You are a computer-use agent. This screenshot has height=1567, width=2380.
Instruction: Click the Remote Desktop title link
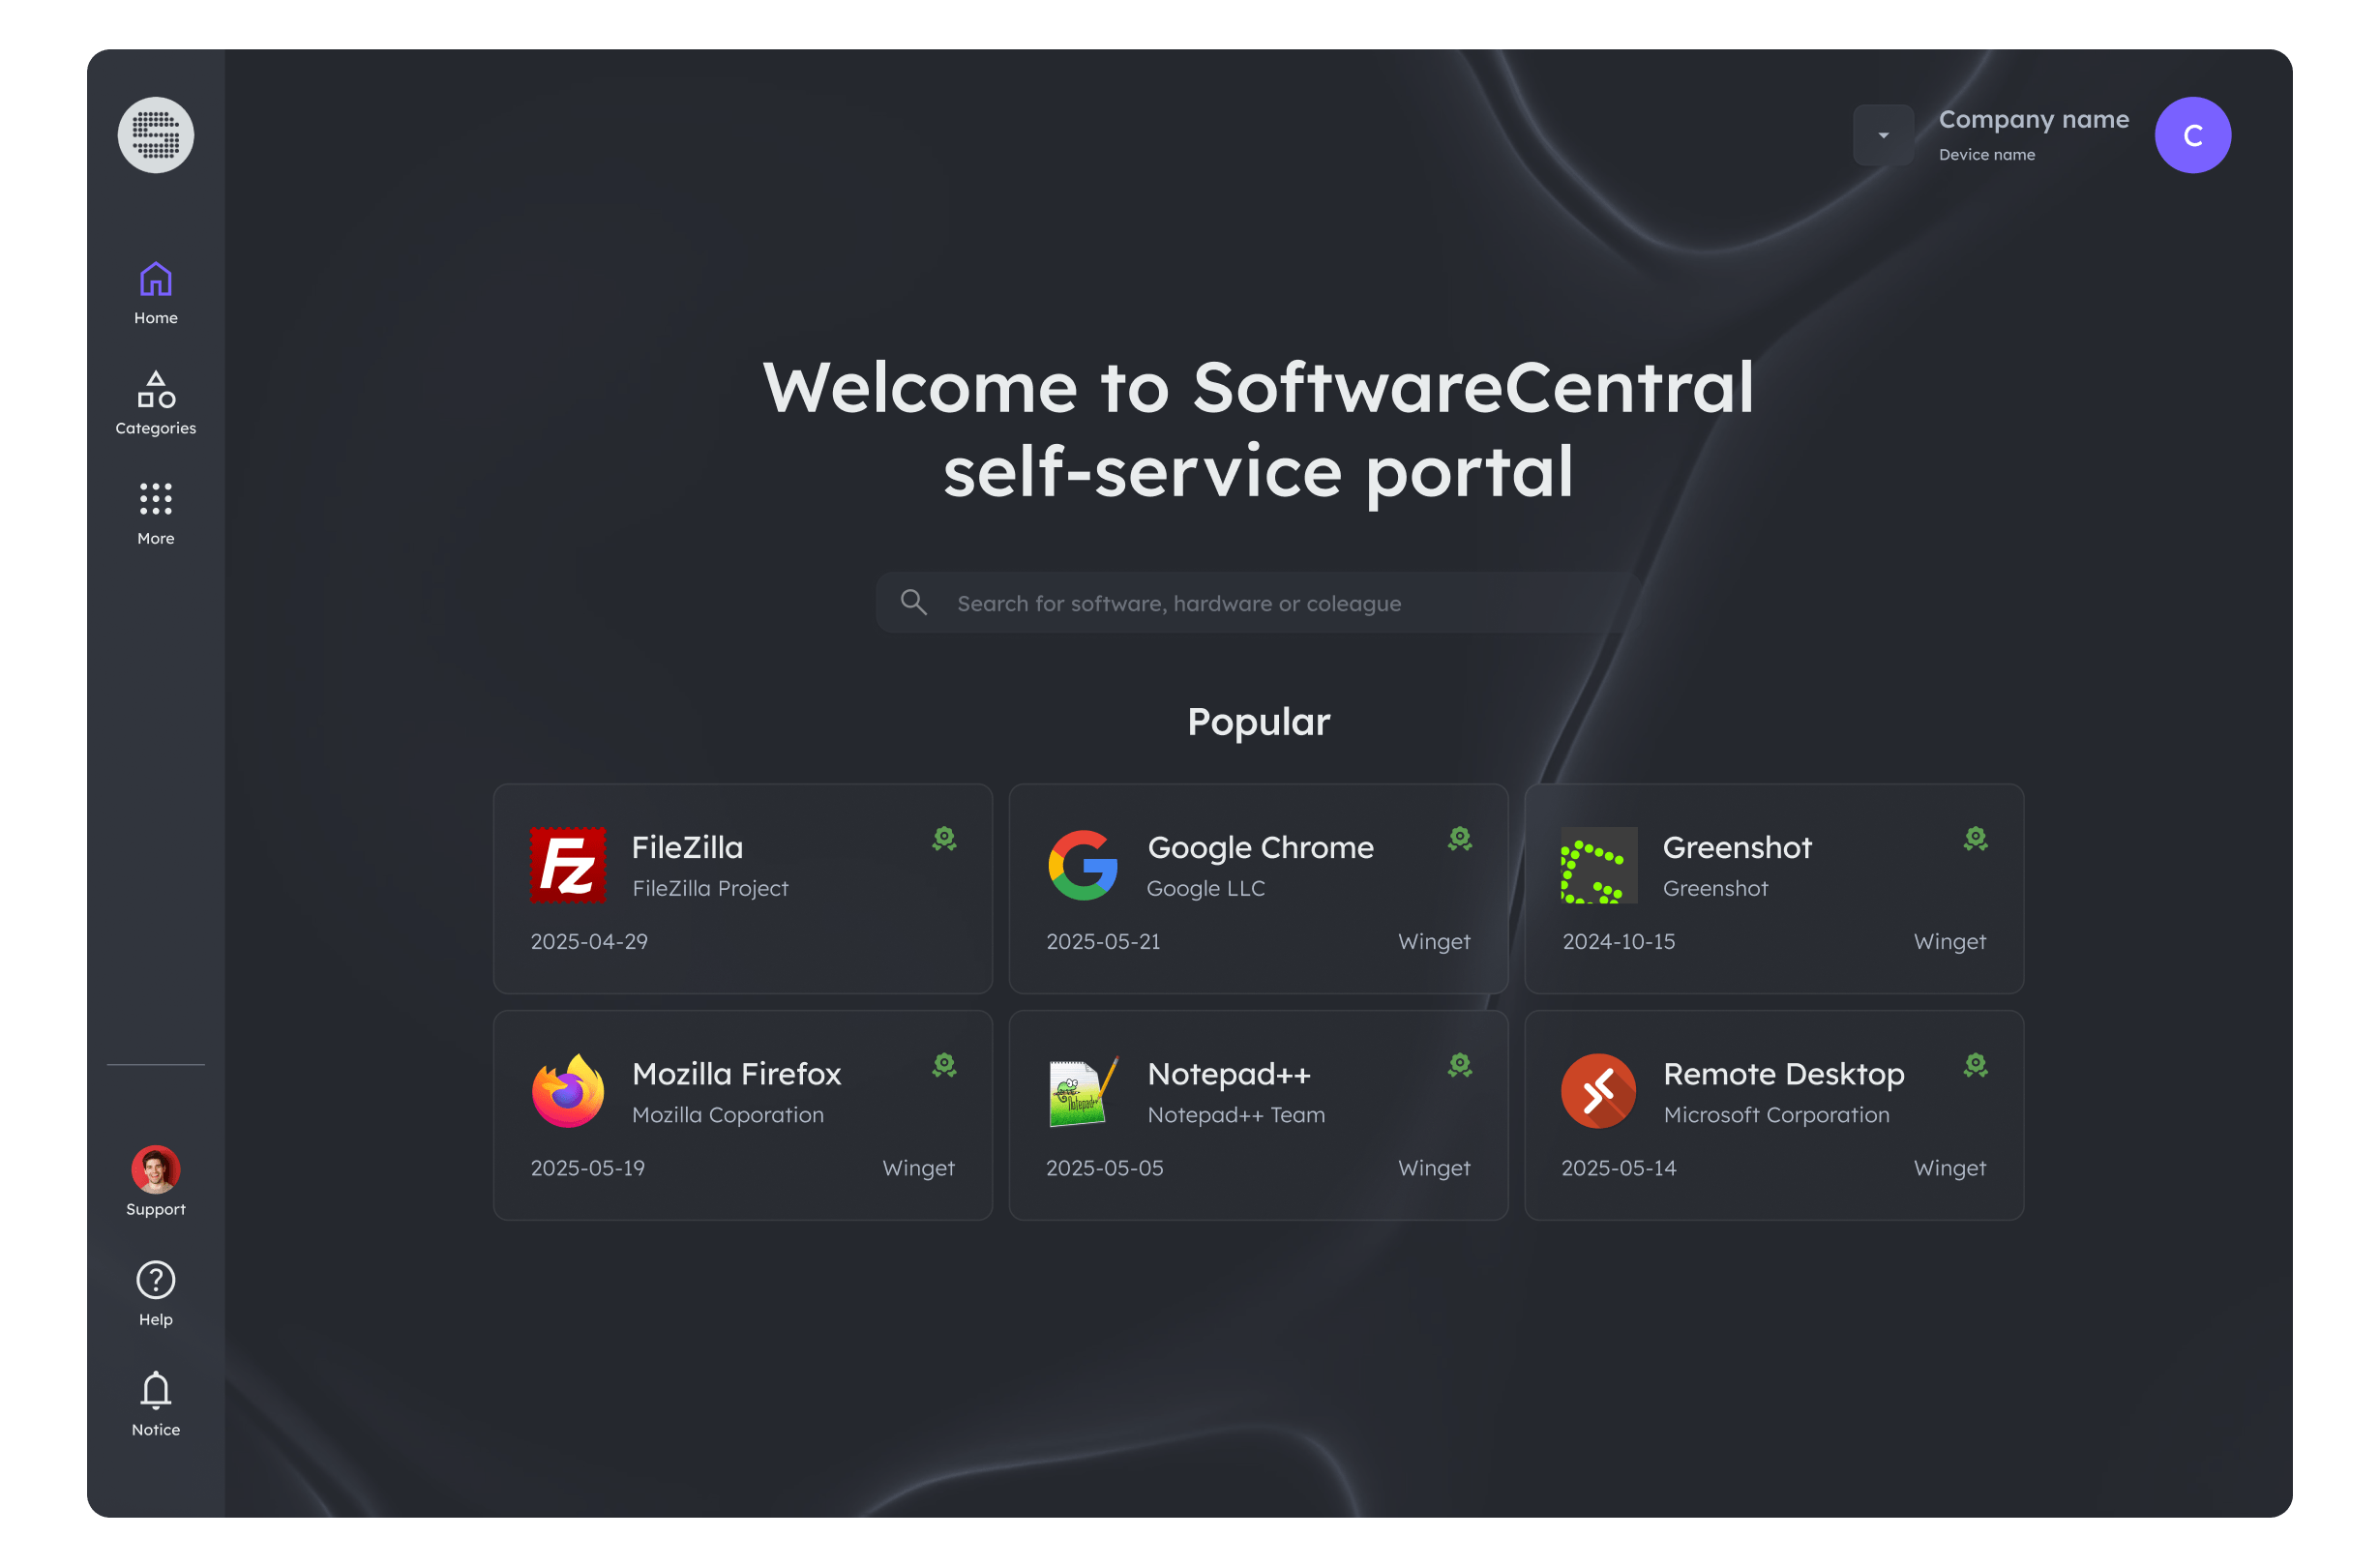(x=1783, y=1073)
